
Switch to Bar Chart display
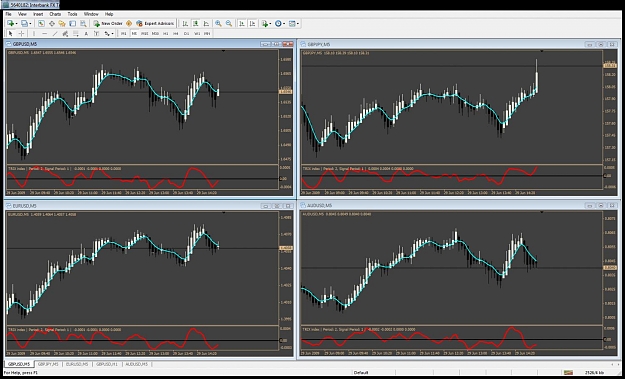(185, 24)
